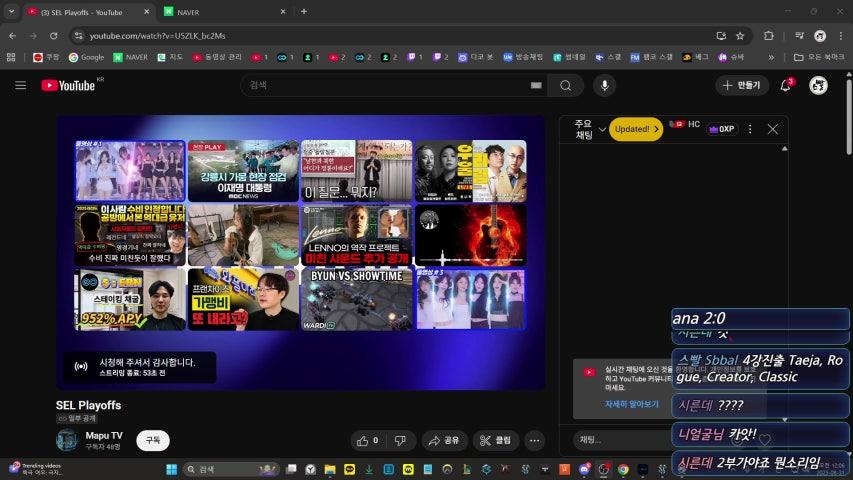Open the apps grid shortcut in bookmarks bar
The image size is (853, 480).
tap(11, 57)
